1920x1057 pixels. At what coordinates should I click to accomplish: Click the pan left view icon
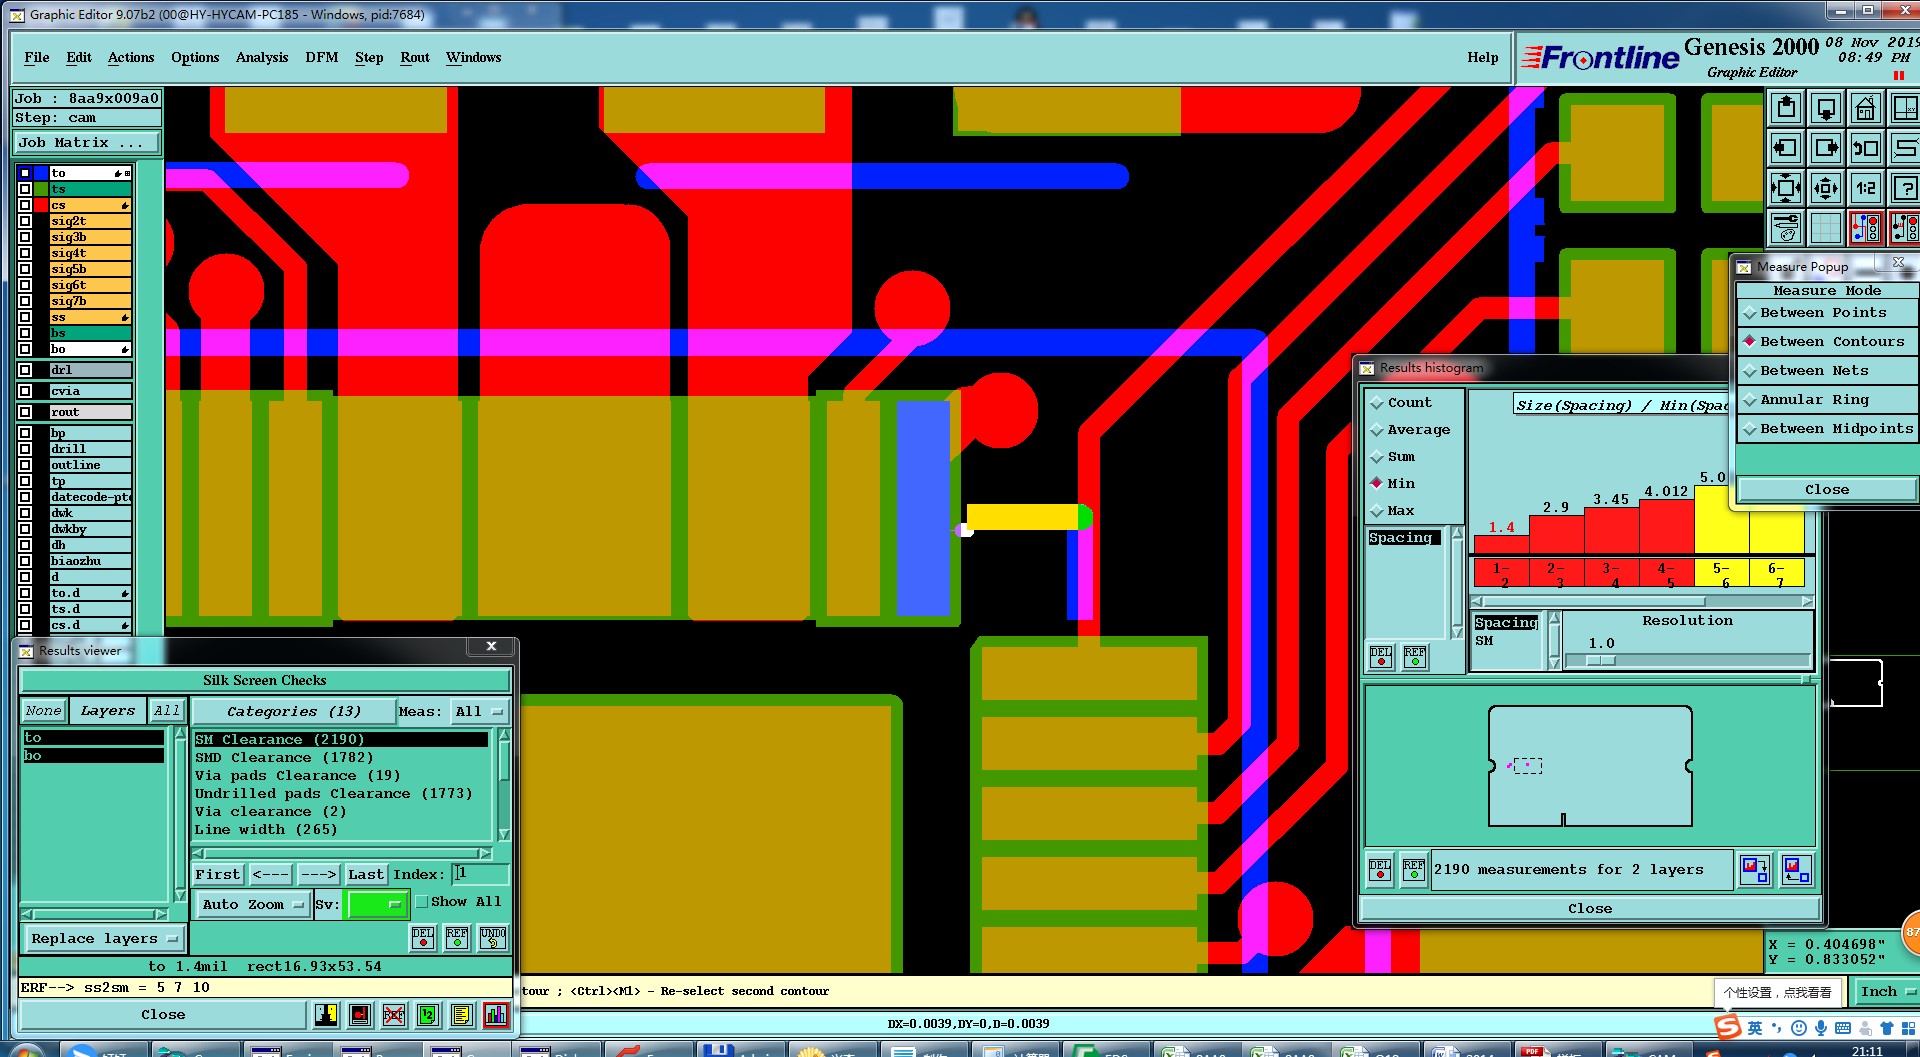(x=1786, y=148)
